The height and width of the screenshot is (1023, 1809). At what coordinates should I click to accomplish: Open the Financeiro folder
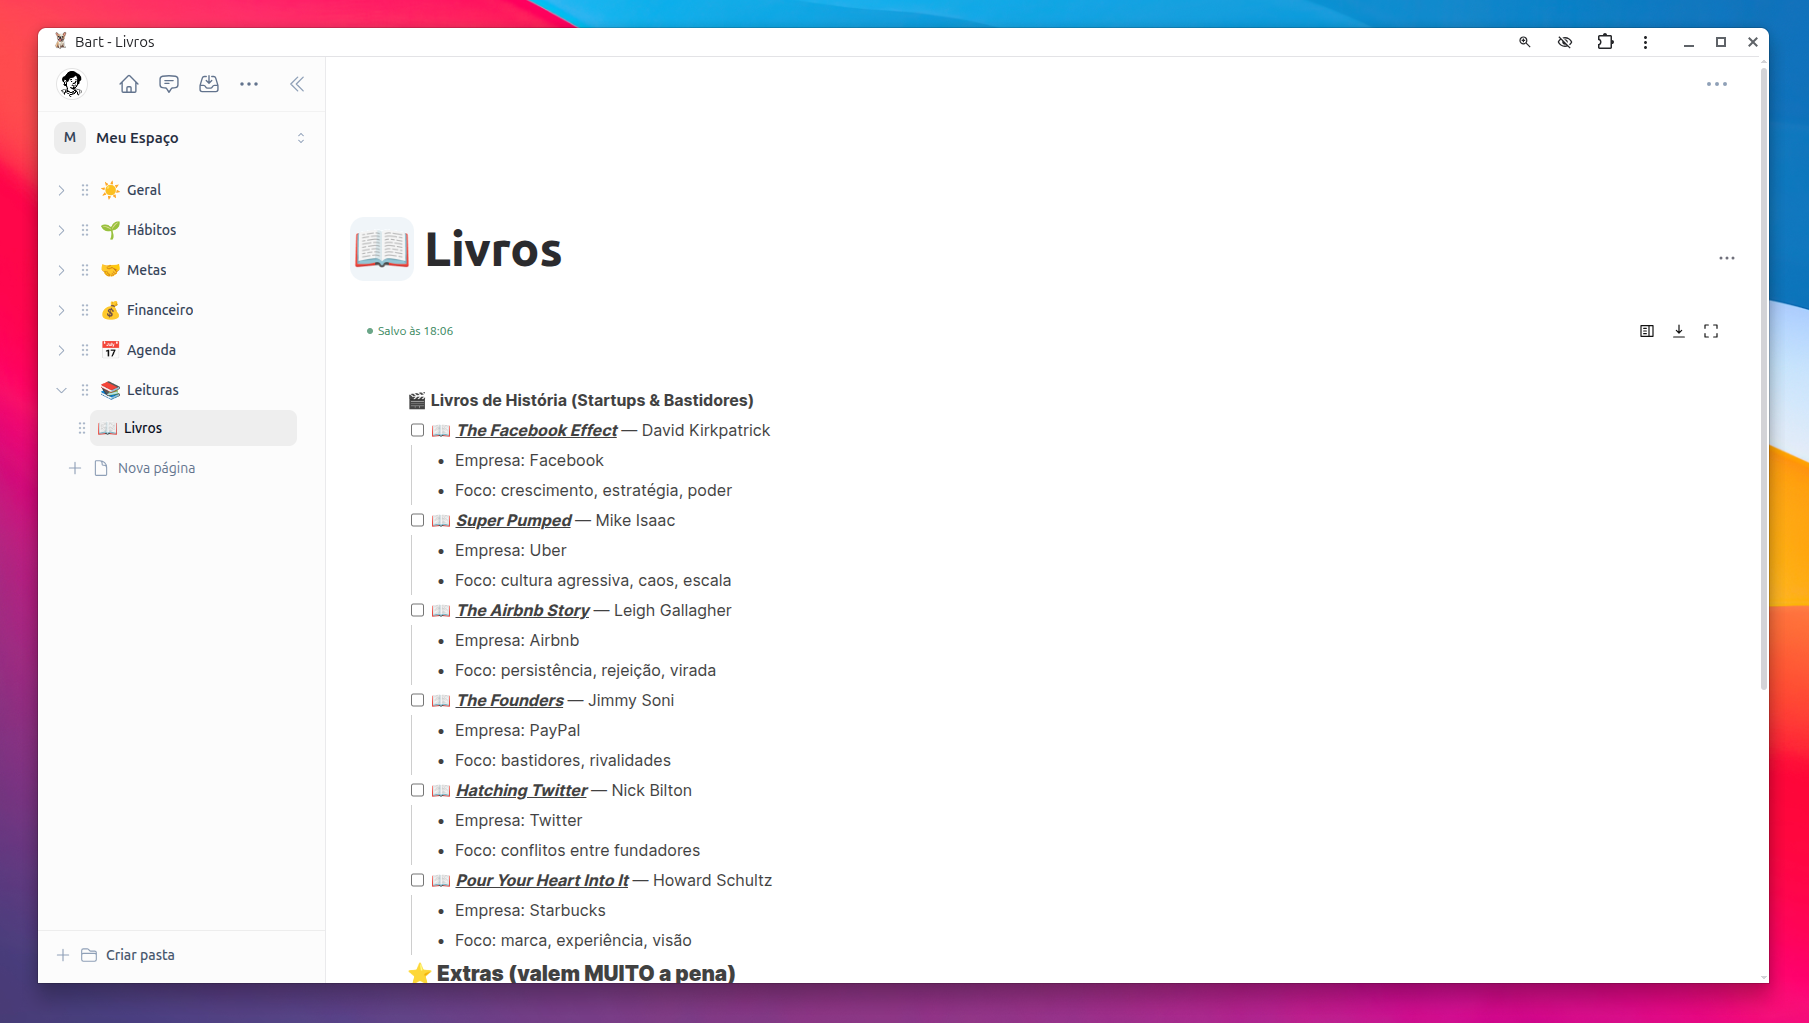pyautogui.click(x=160, y=310)
